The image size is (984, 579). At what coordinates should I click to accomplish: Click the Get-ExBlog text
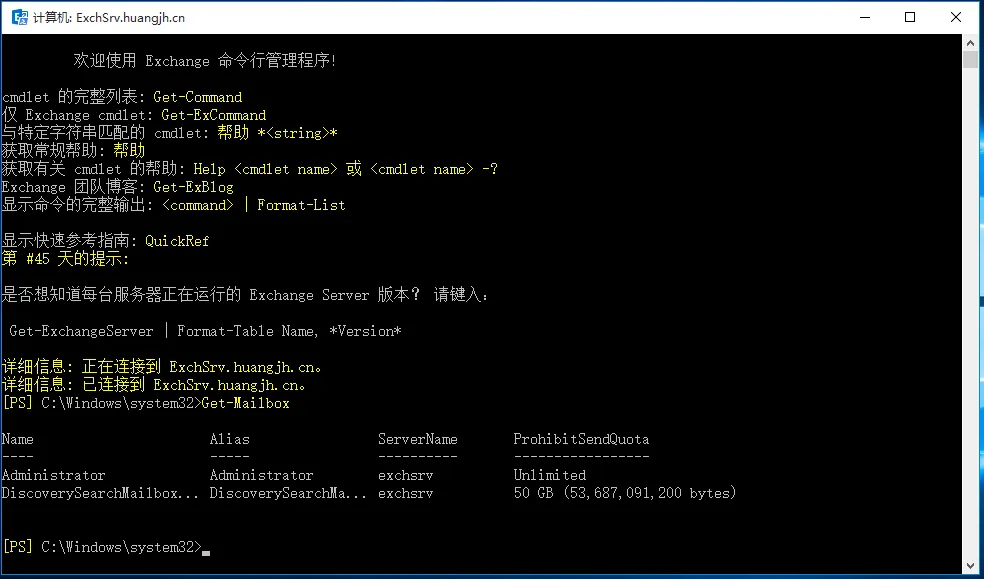(x=193, y=187)
